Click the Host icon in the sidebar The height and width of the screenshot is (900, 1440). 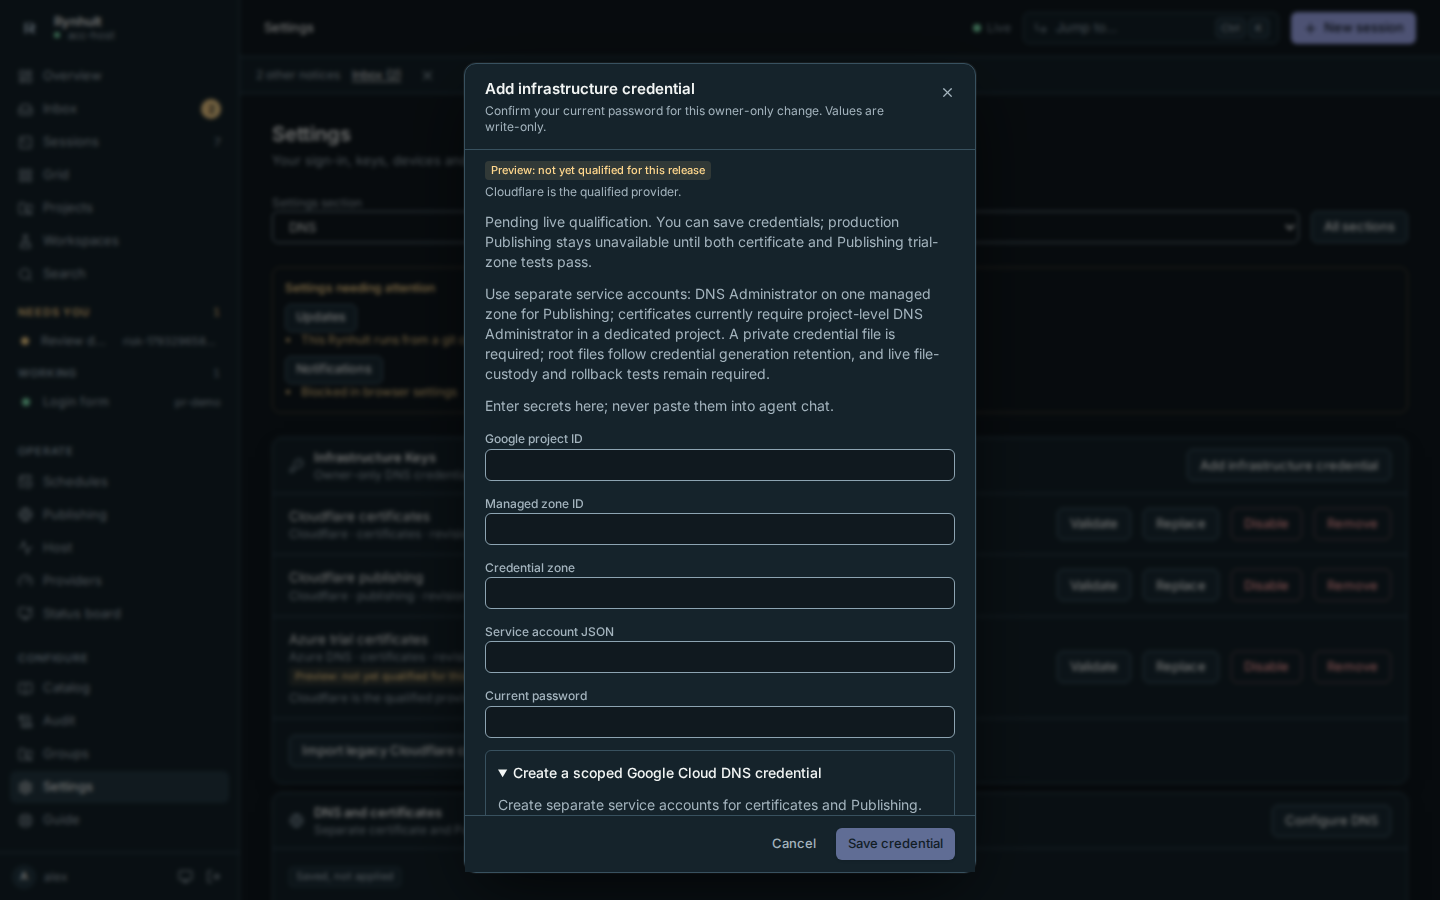(x=26, y=548)
